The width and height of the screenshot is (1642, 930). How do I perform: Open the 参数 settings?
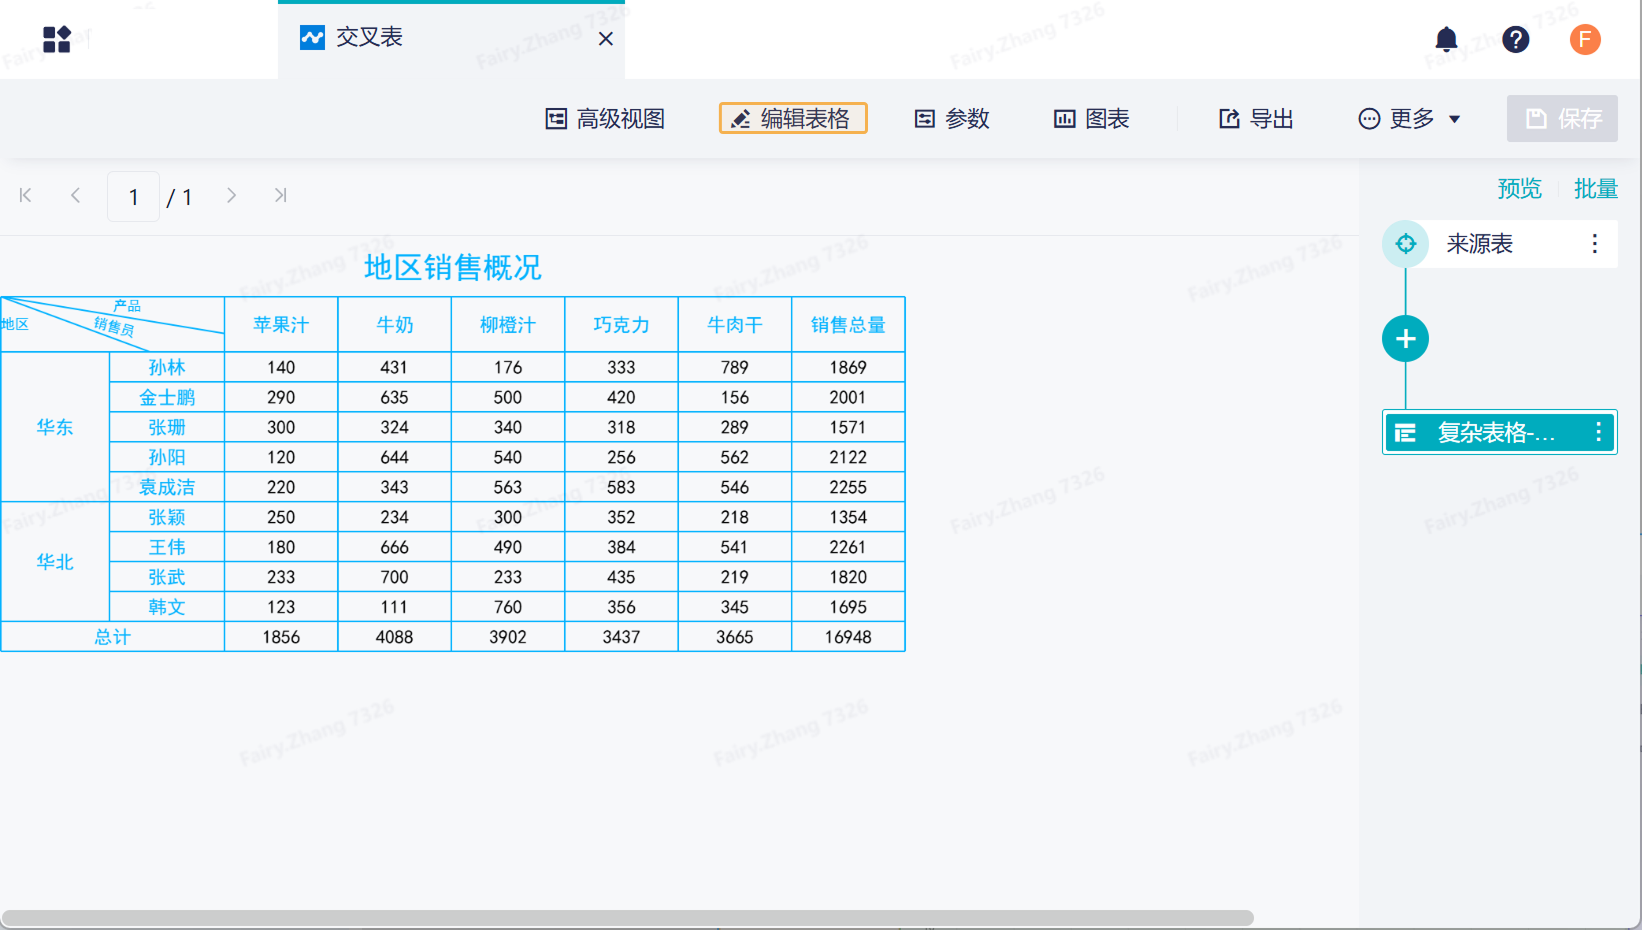[x=952, y=119]
